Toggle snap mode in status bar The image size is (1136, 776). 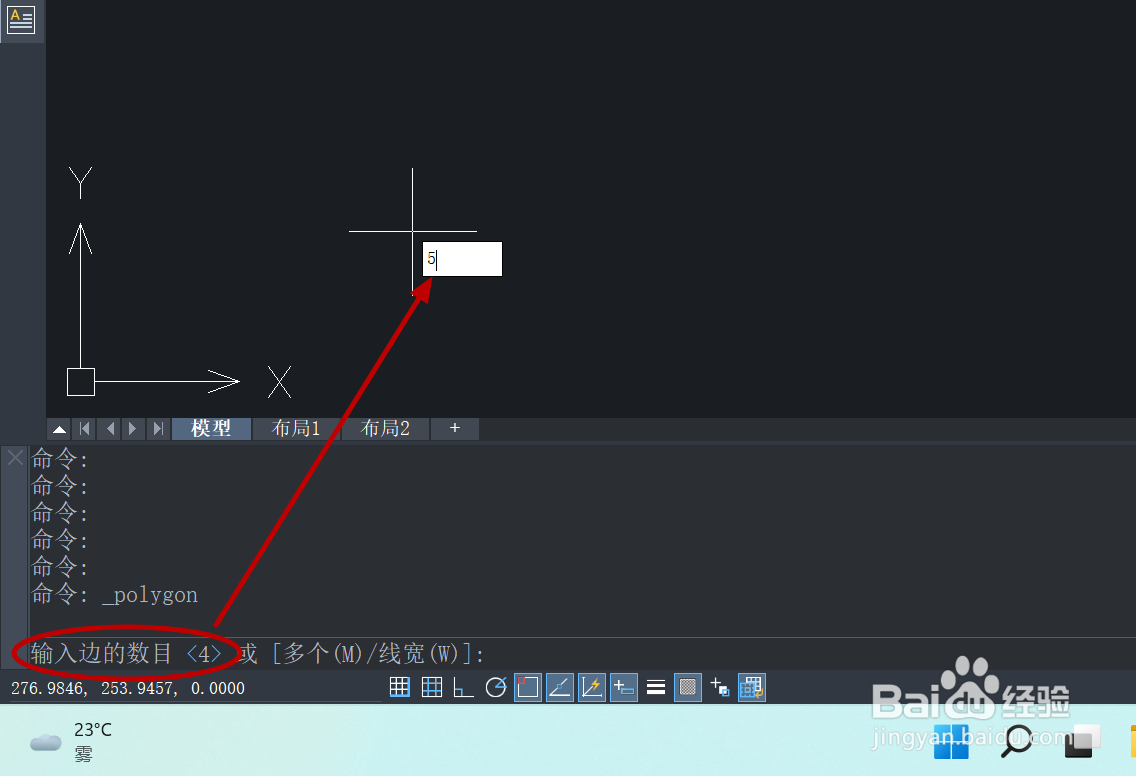pos(400,687)
